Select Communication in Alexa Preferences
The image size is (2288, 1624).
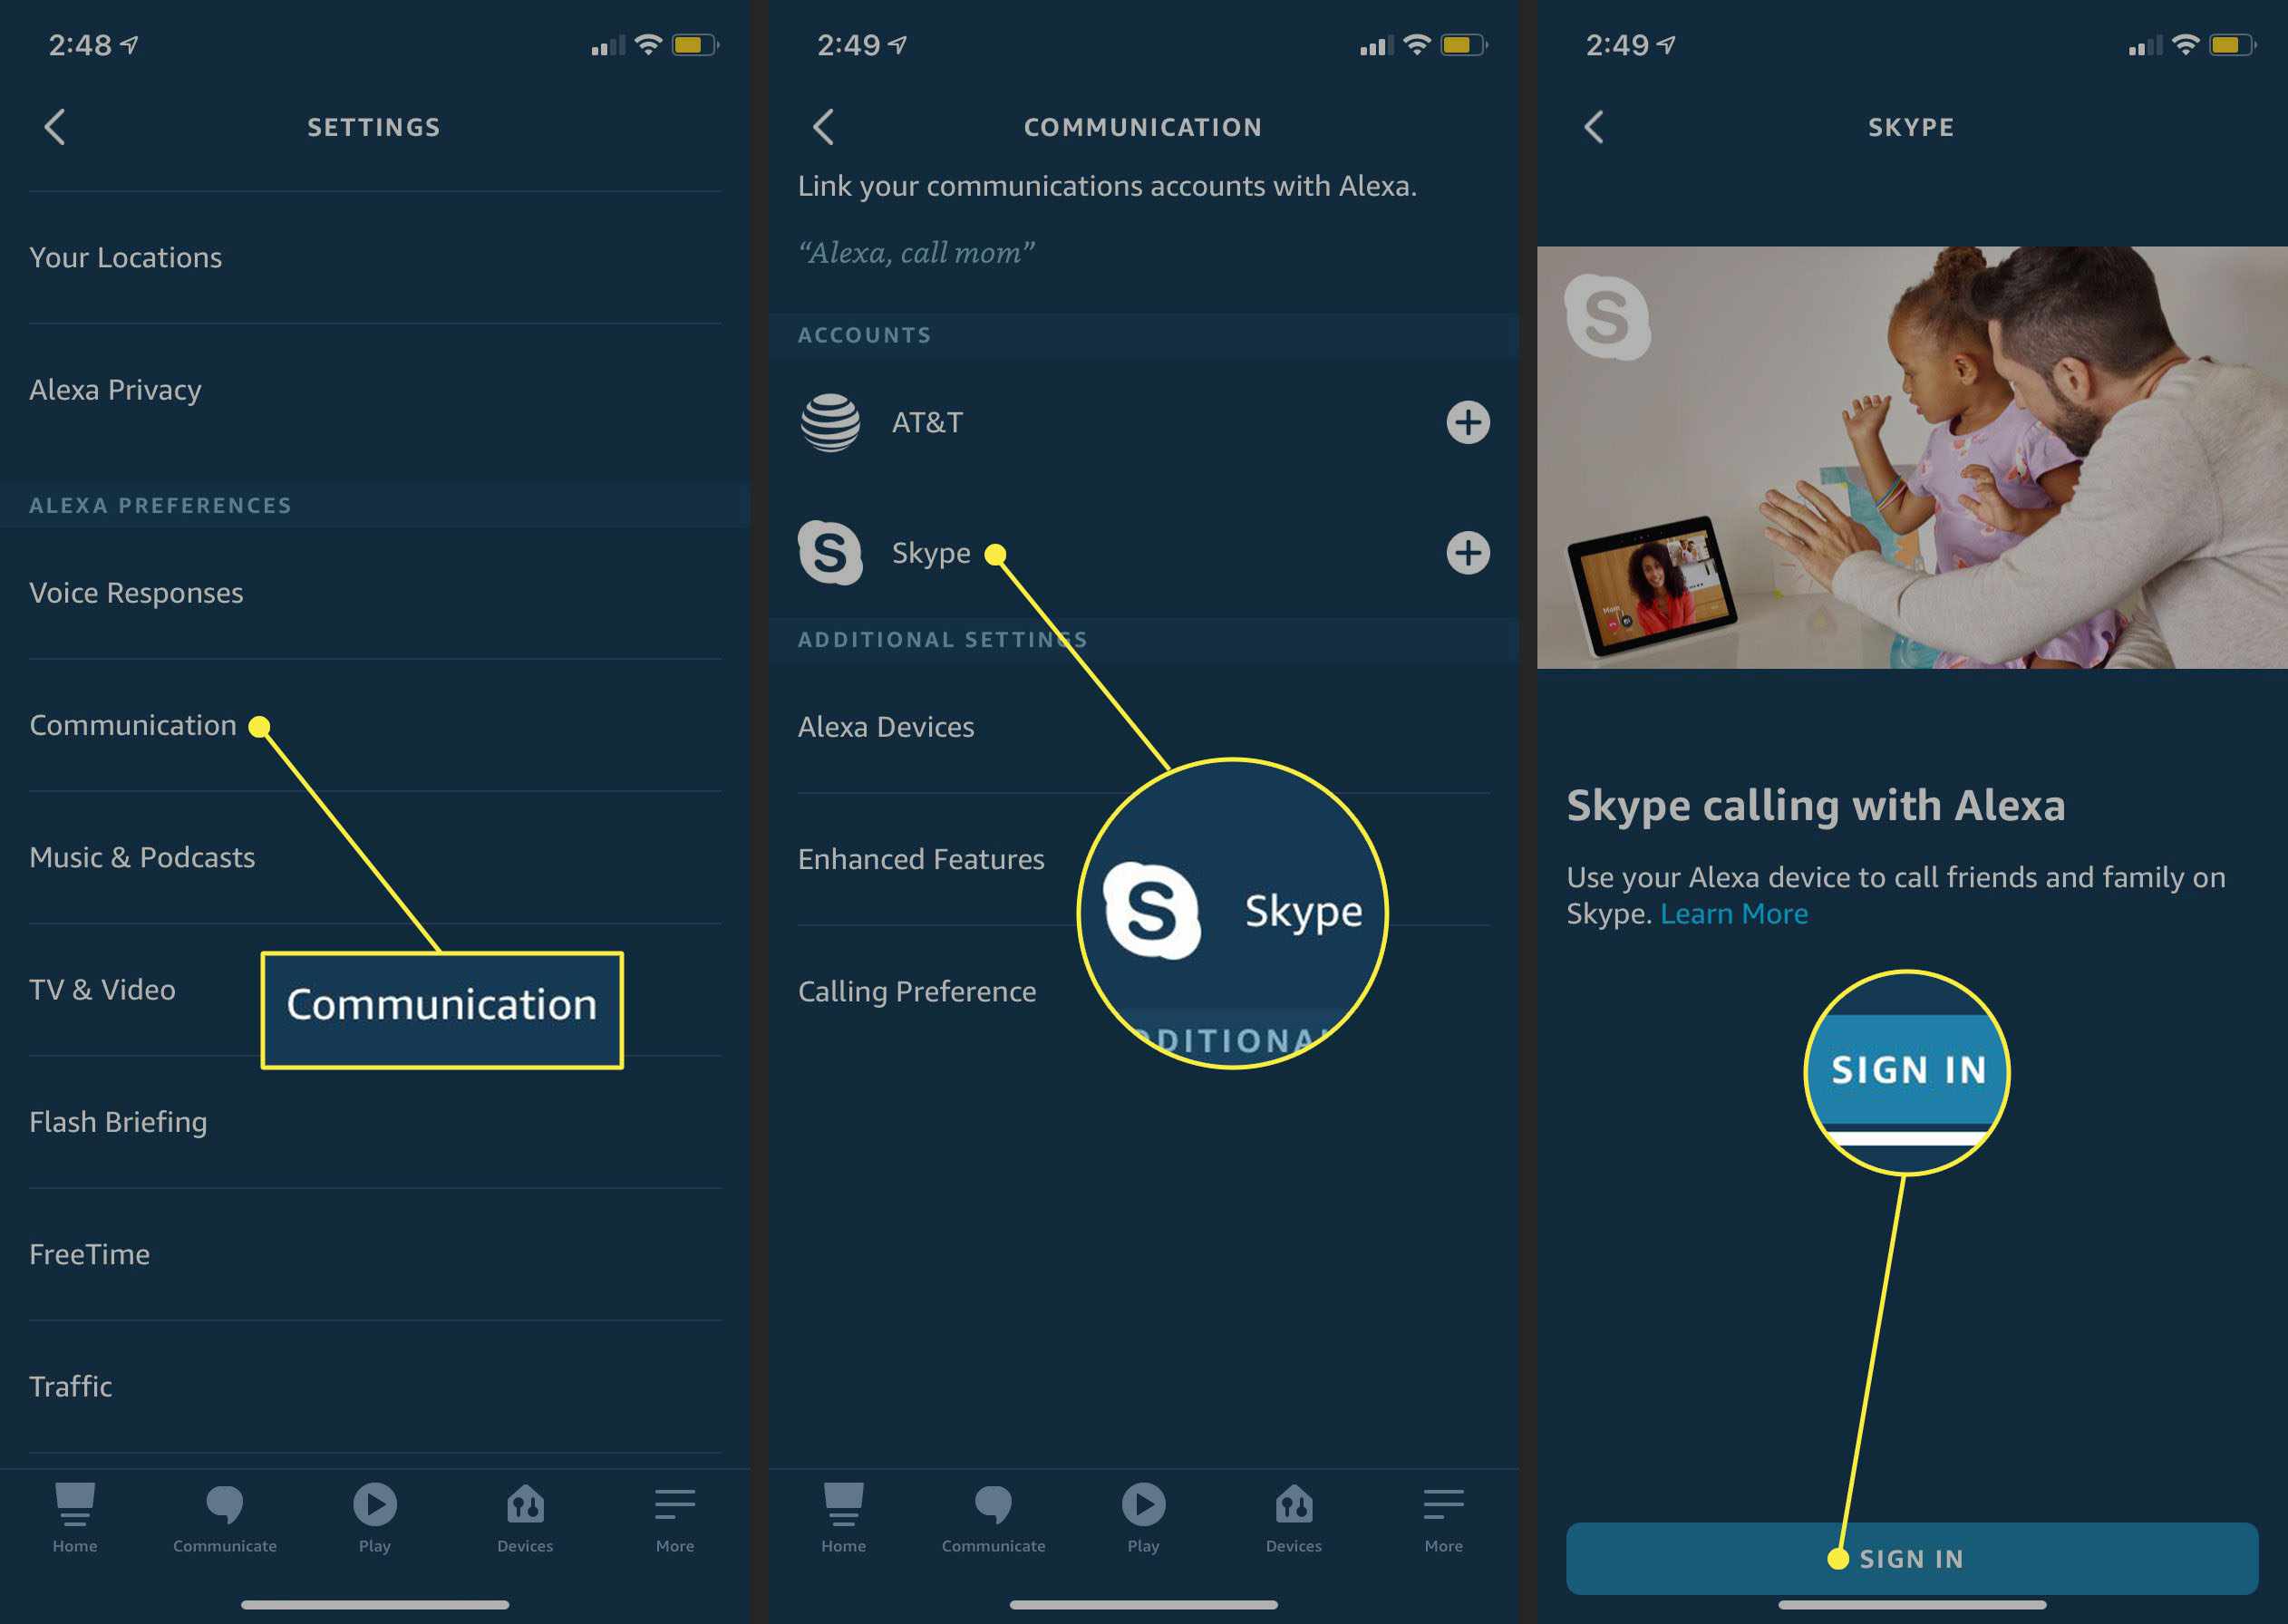pos(131,724)
